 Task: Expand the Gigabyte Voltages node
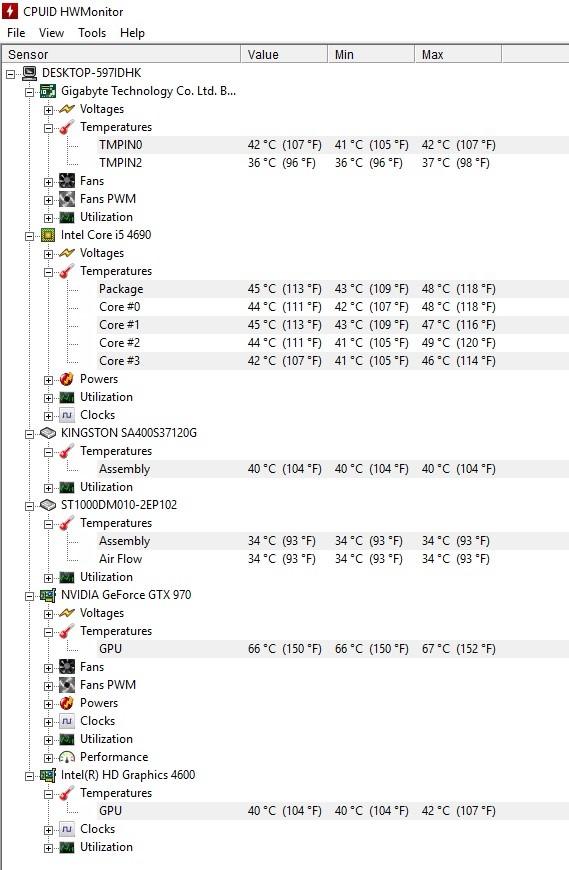(48, 110)
